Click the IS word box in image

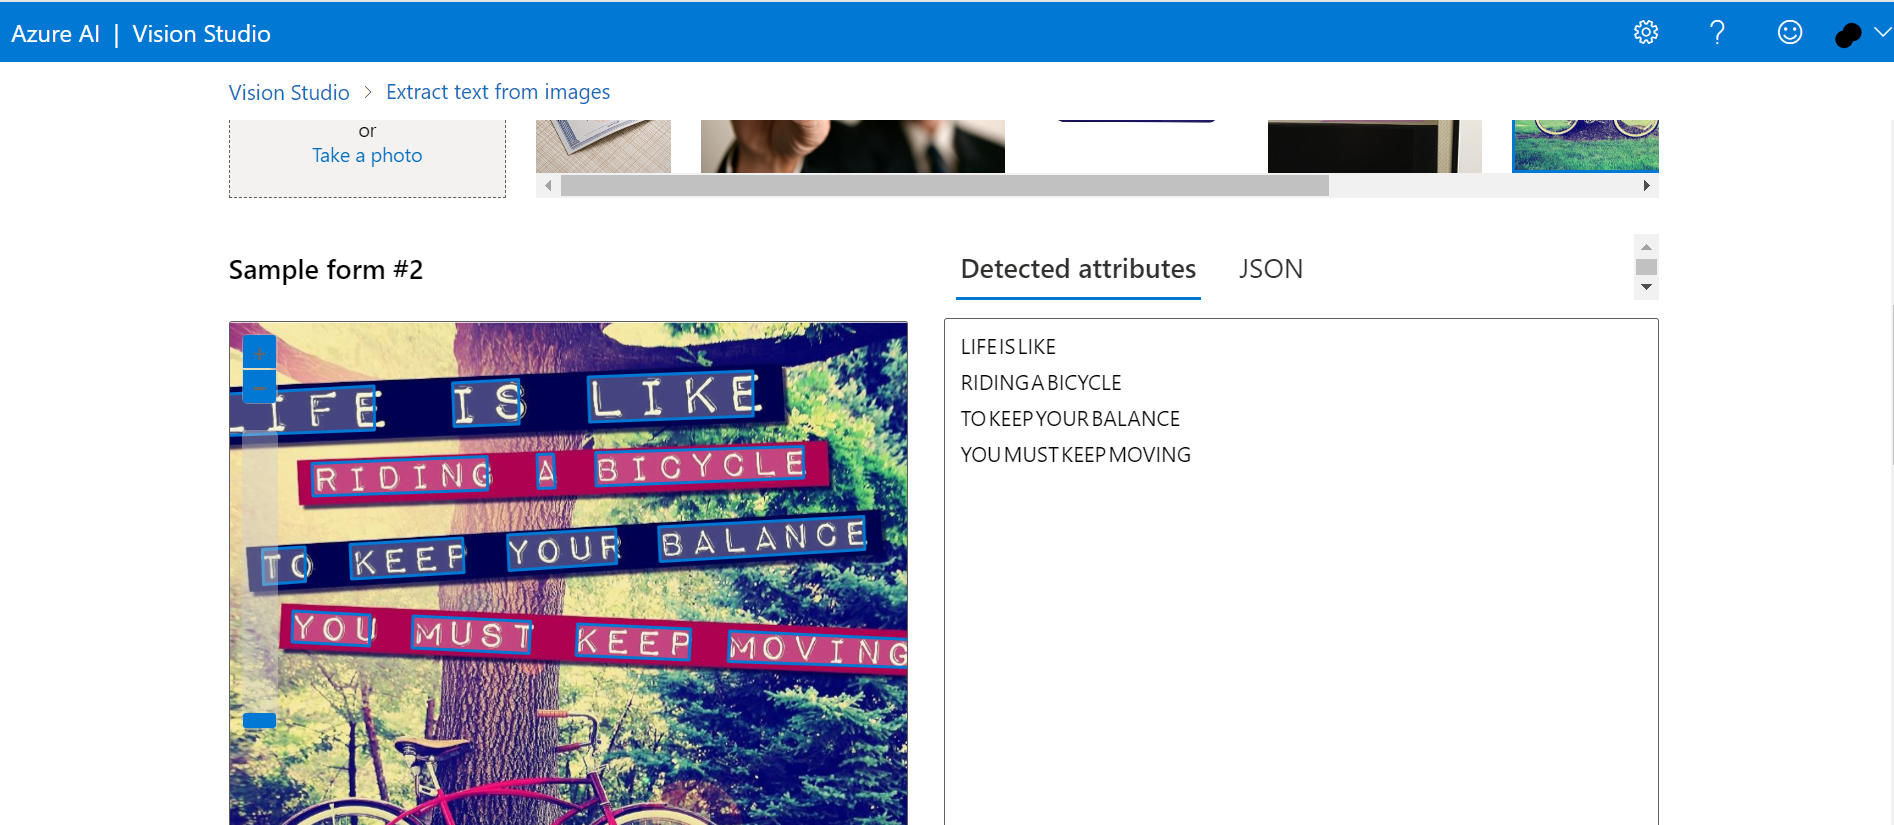(488, 403)
